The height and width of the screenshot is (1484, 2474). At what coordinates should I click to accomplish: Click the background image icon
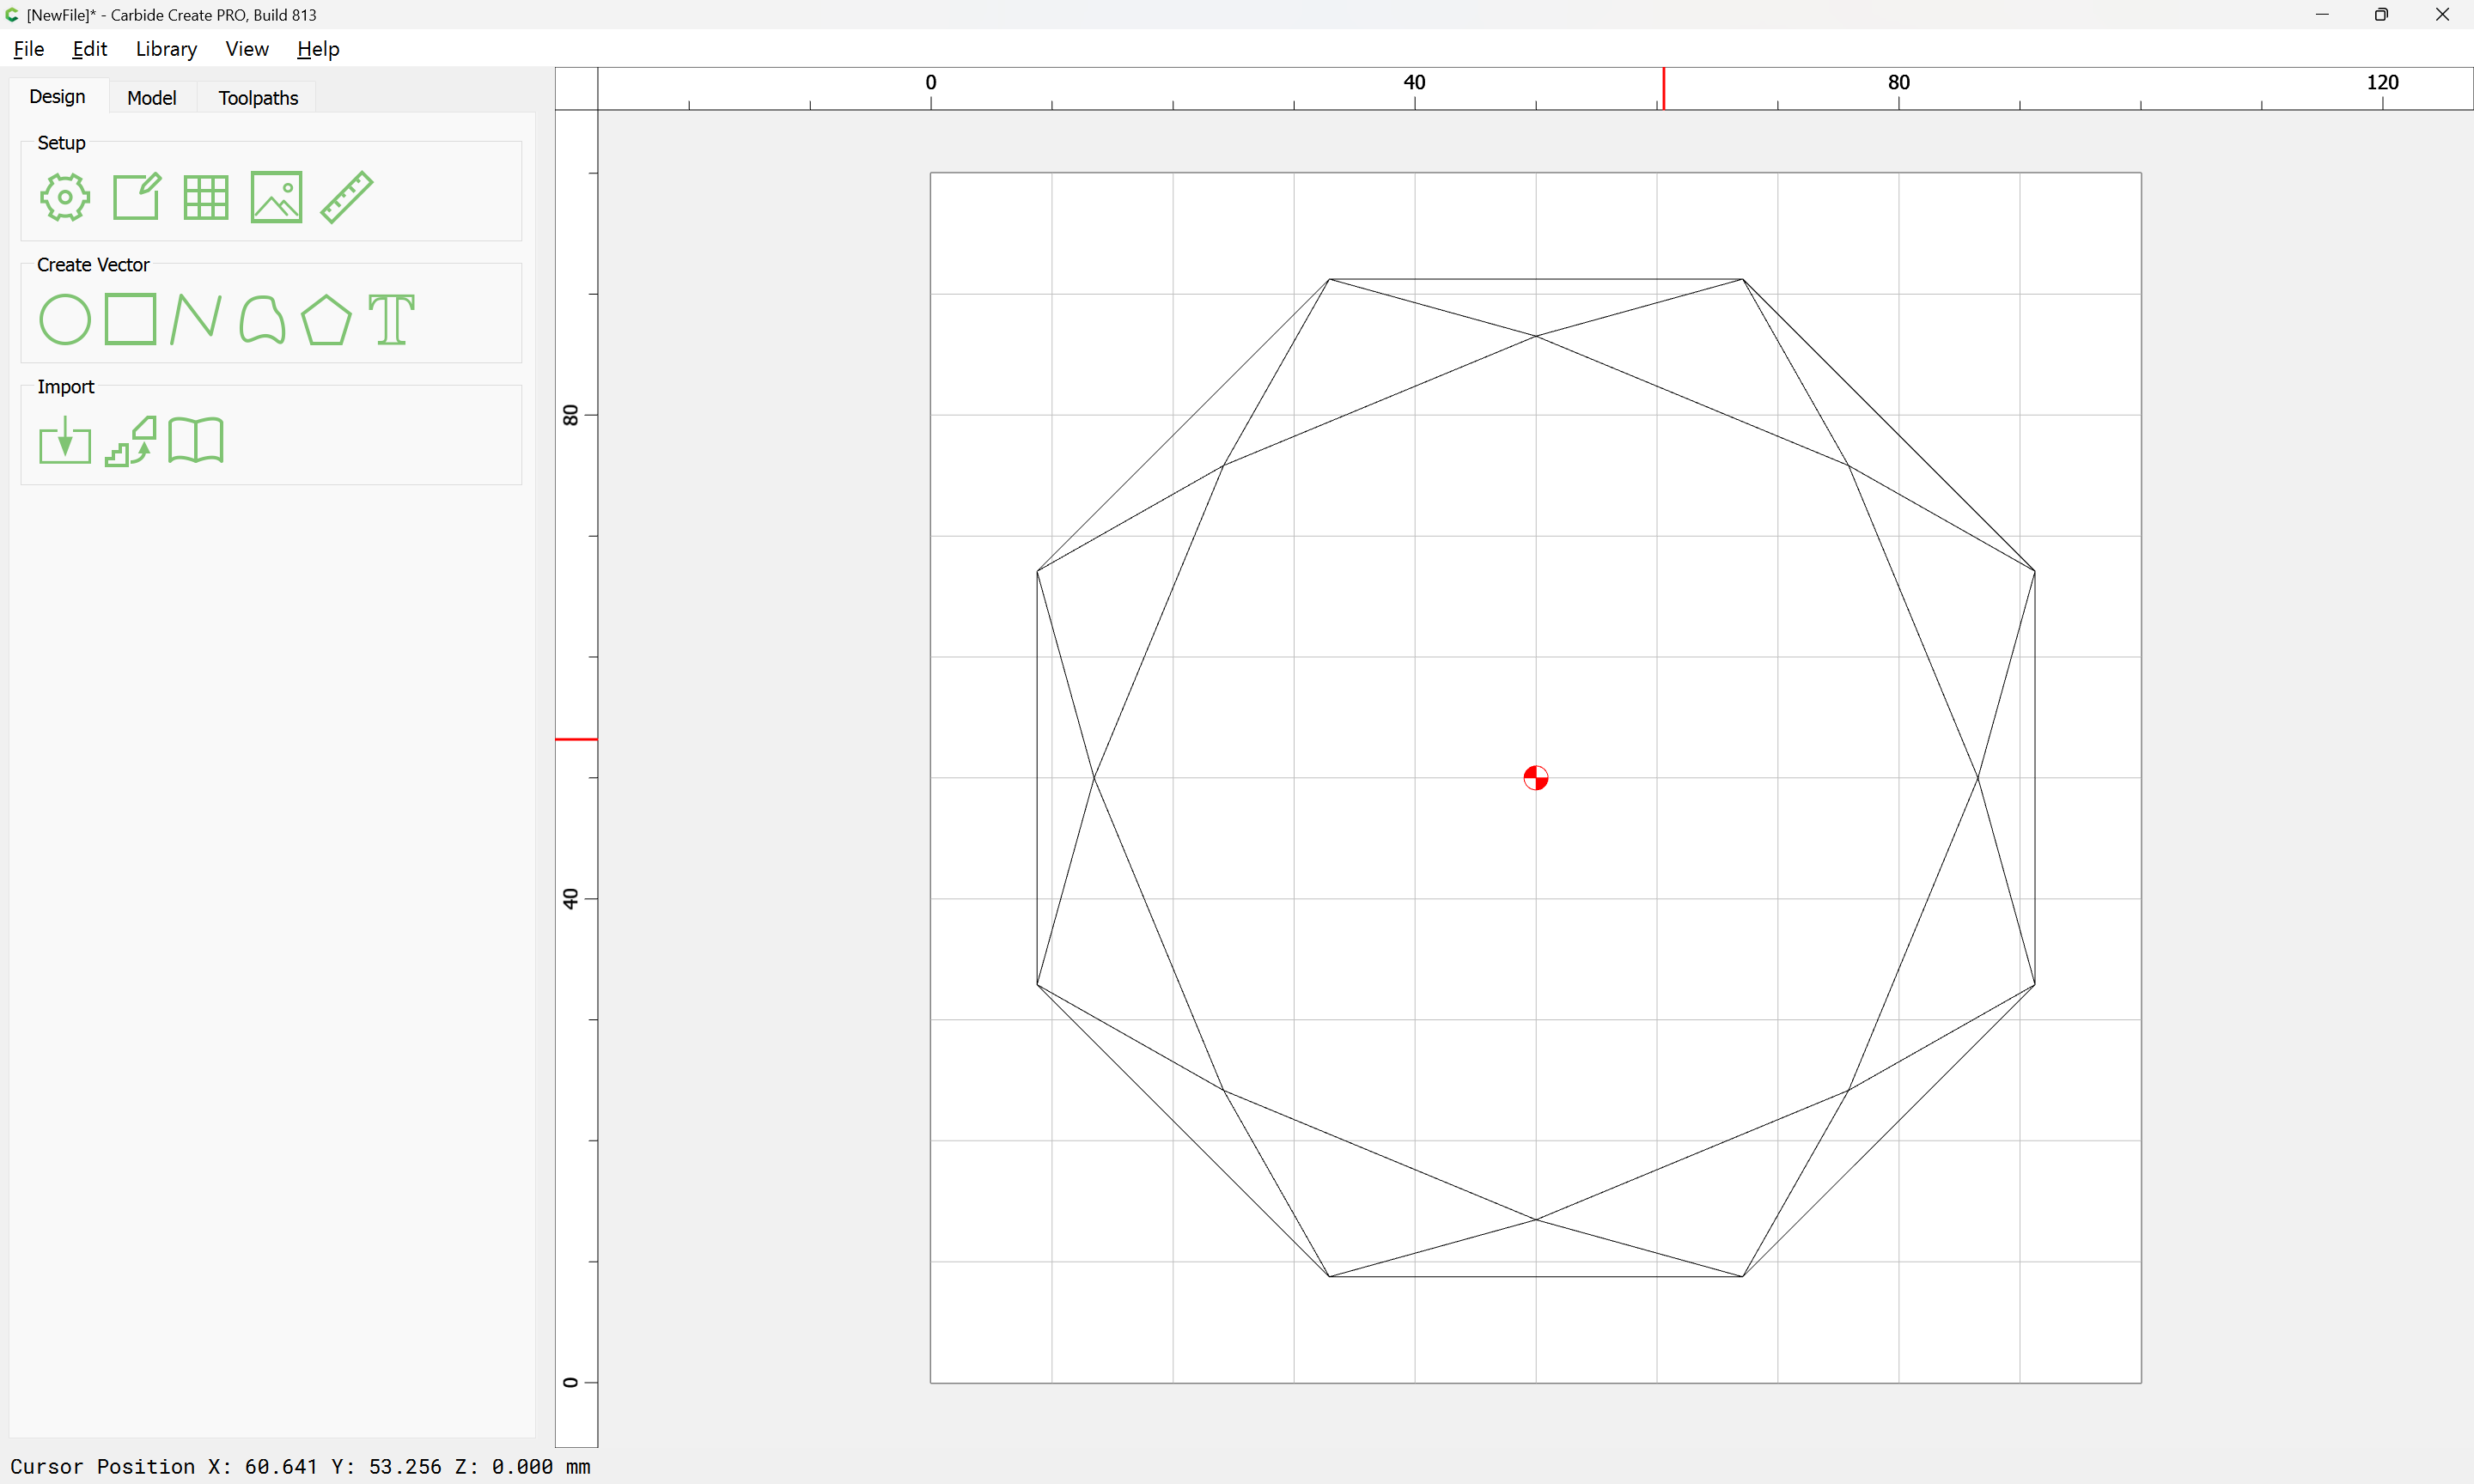(276, 197)
